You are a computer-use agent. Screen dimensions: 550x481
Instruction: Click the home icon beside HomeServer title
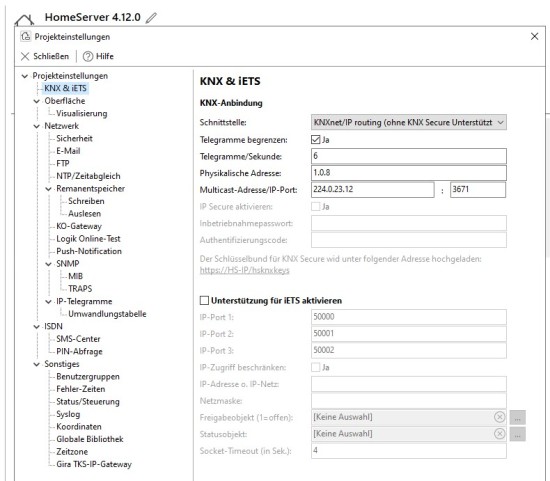(x=25, y=19)
